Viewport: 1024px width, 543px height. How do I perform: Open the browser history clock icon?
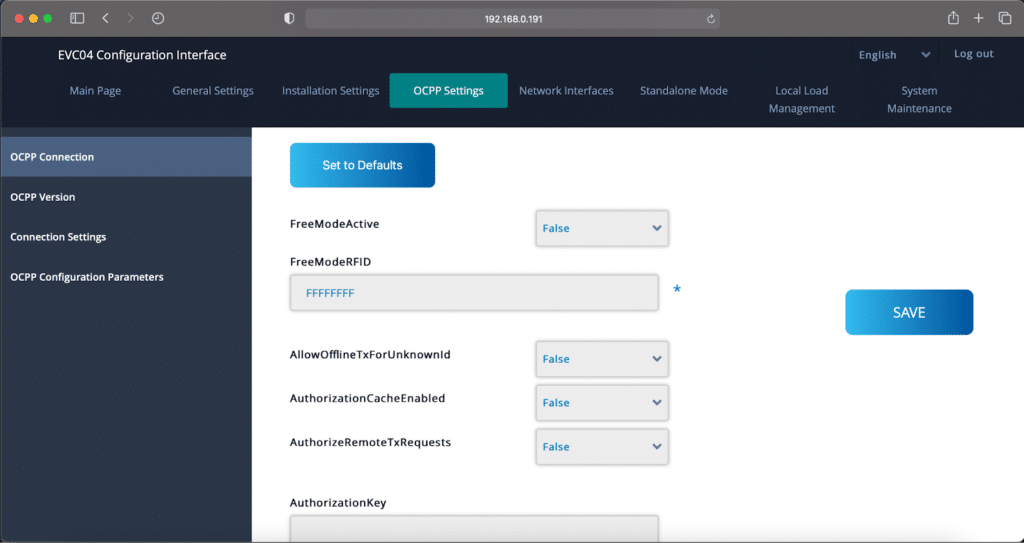pyautogui.click(x=158, y=18)
